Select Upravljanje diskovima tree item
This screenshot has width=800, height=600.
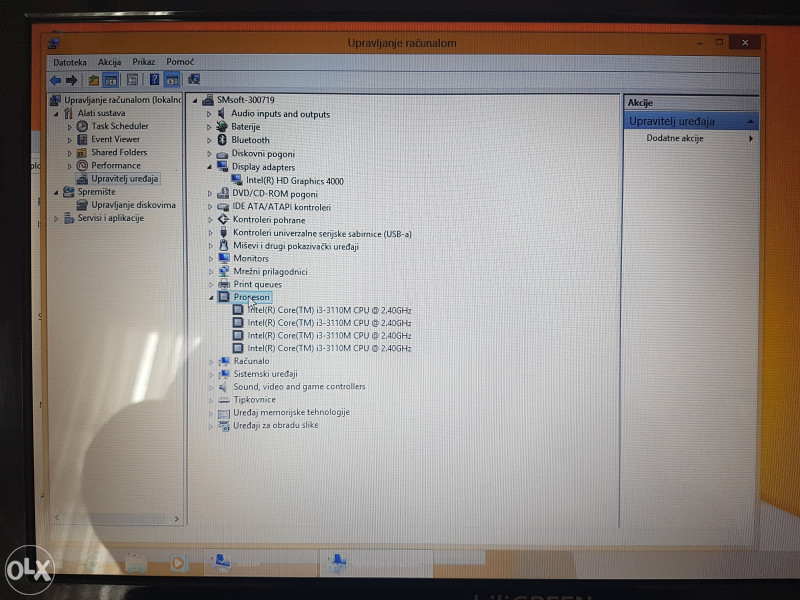point(133,205)
